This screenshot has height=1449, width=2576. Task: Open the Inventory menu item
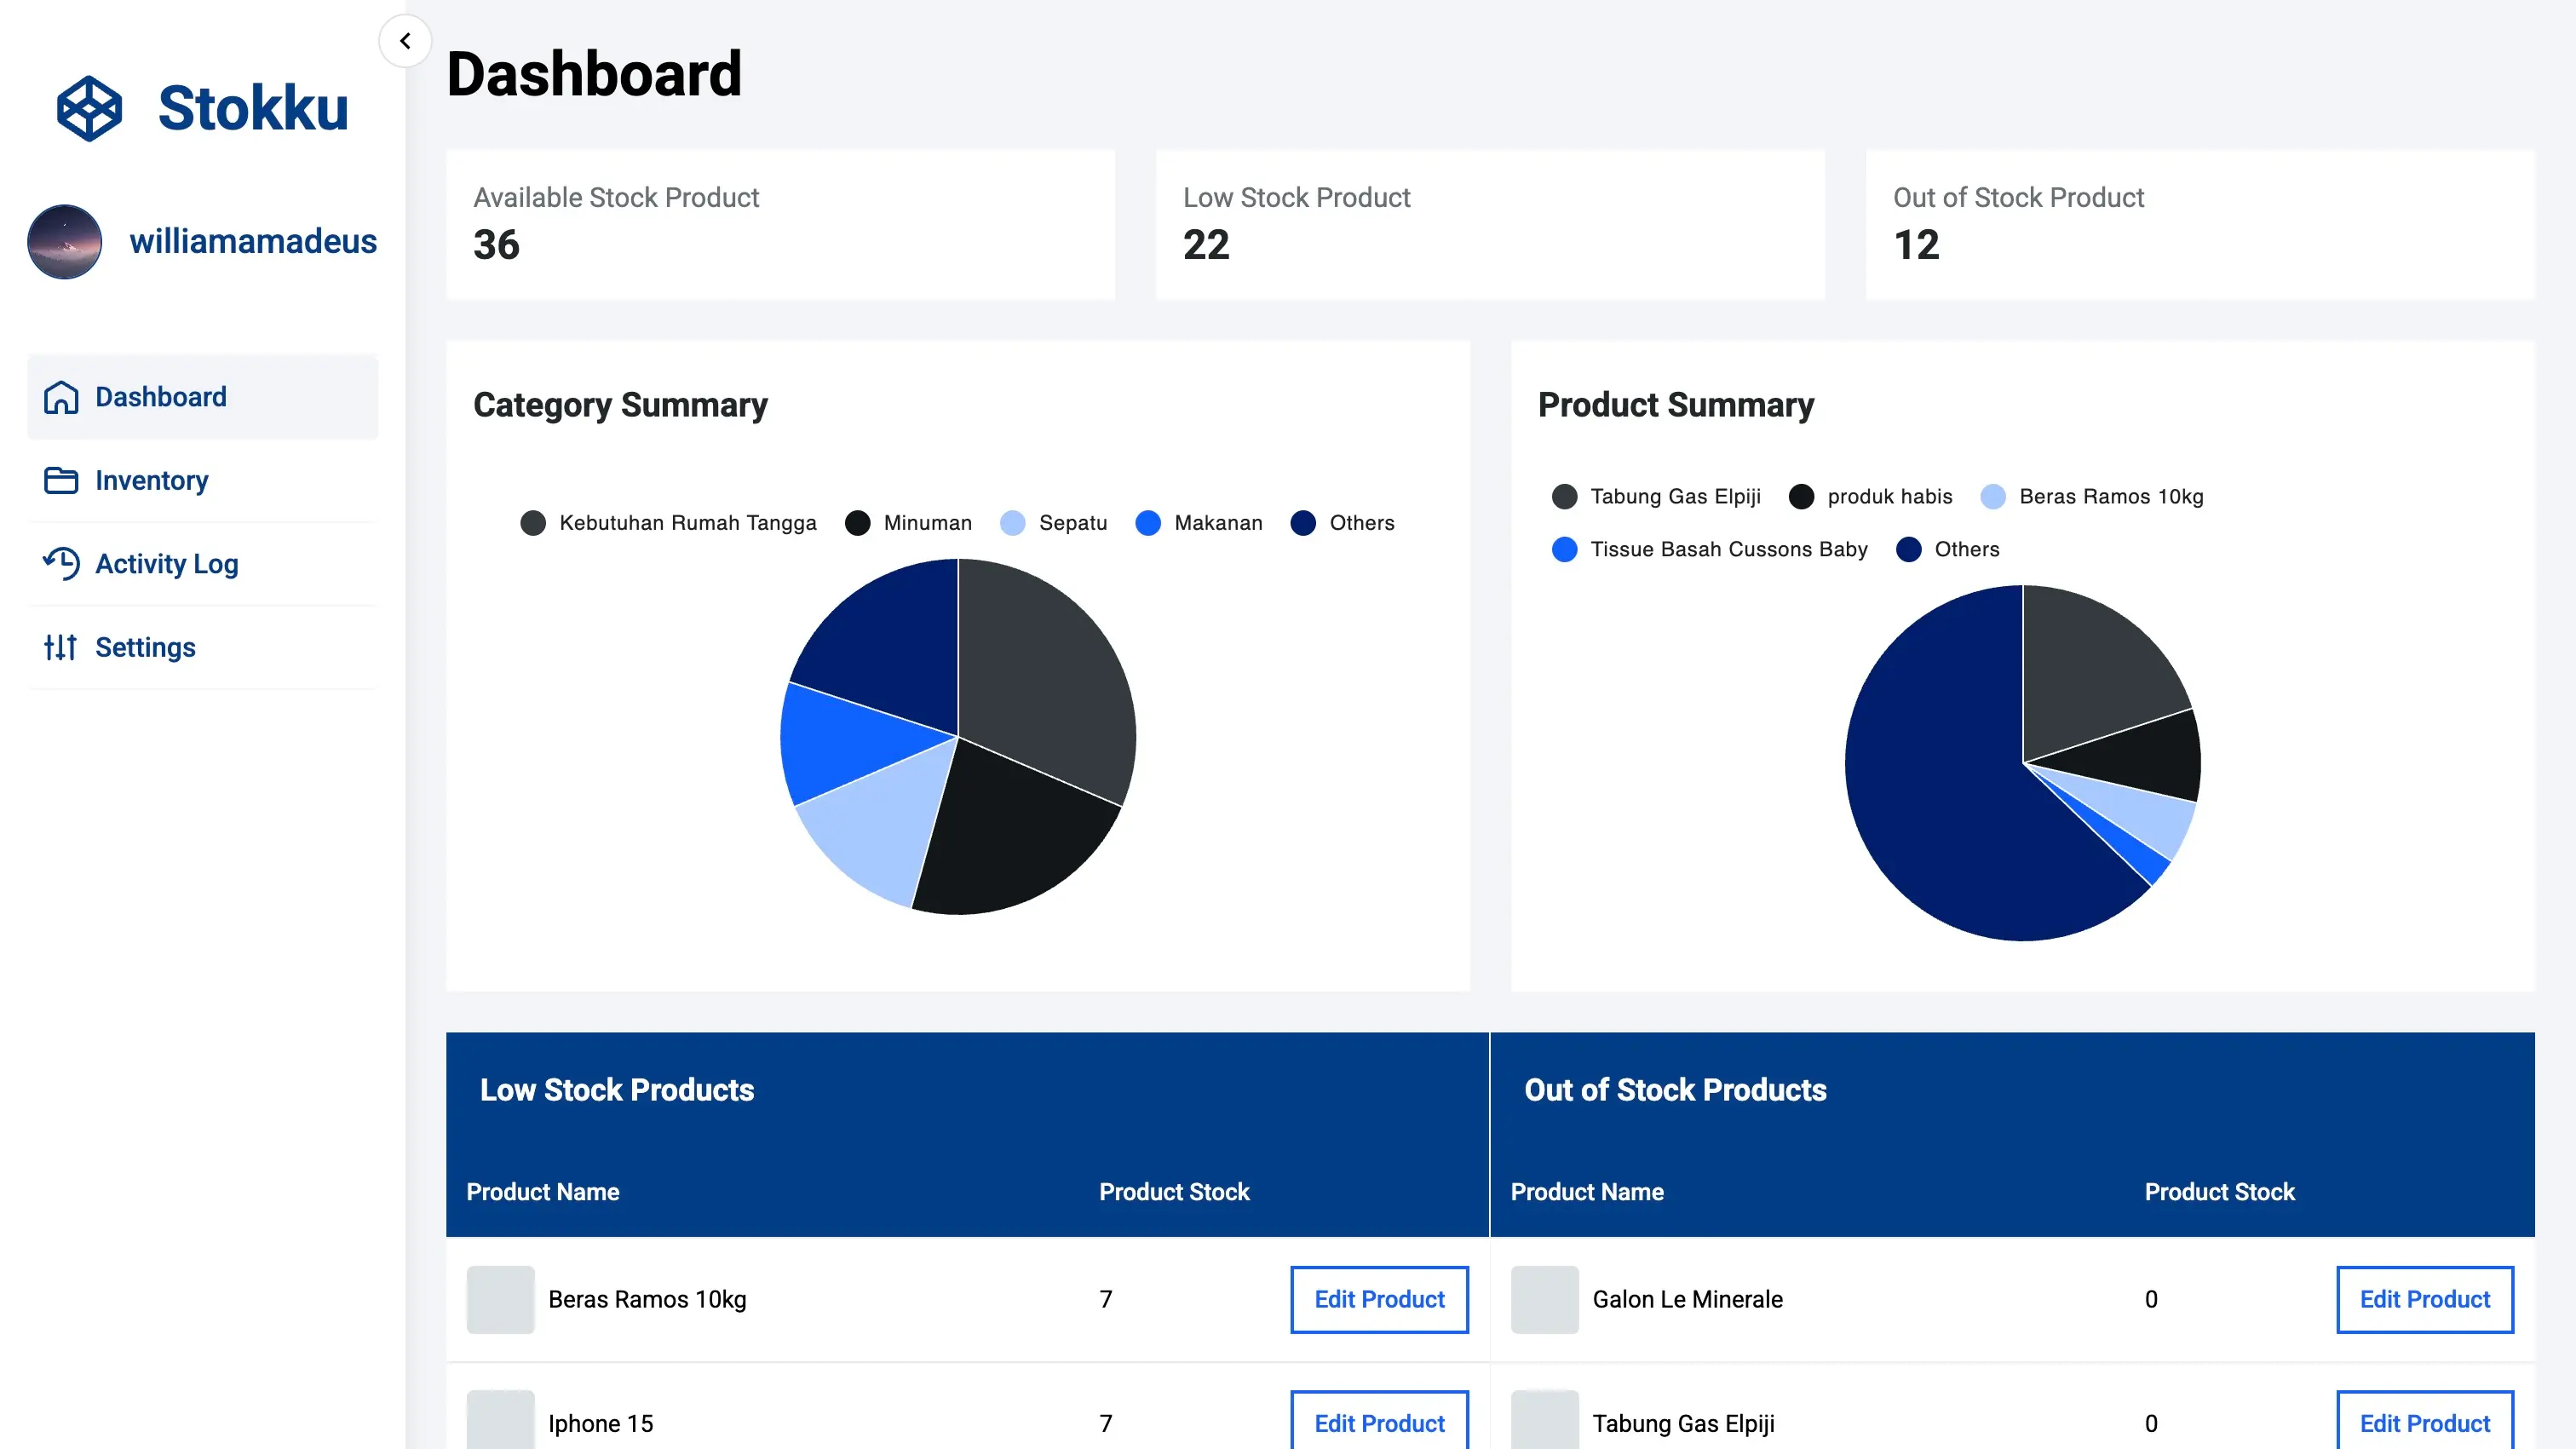point(151,481)
